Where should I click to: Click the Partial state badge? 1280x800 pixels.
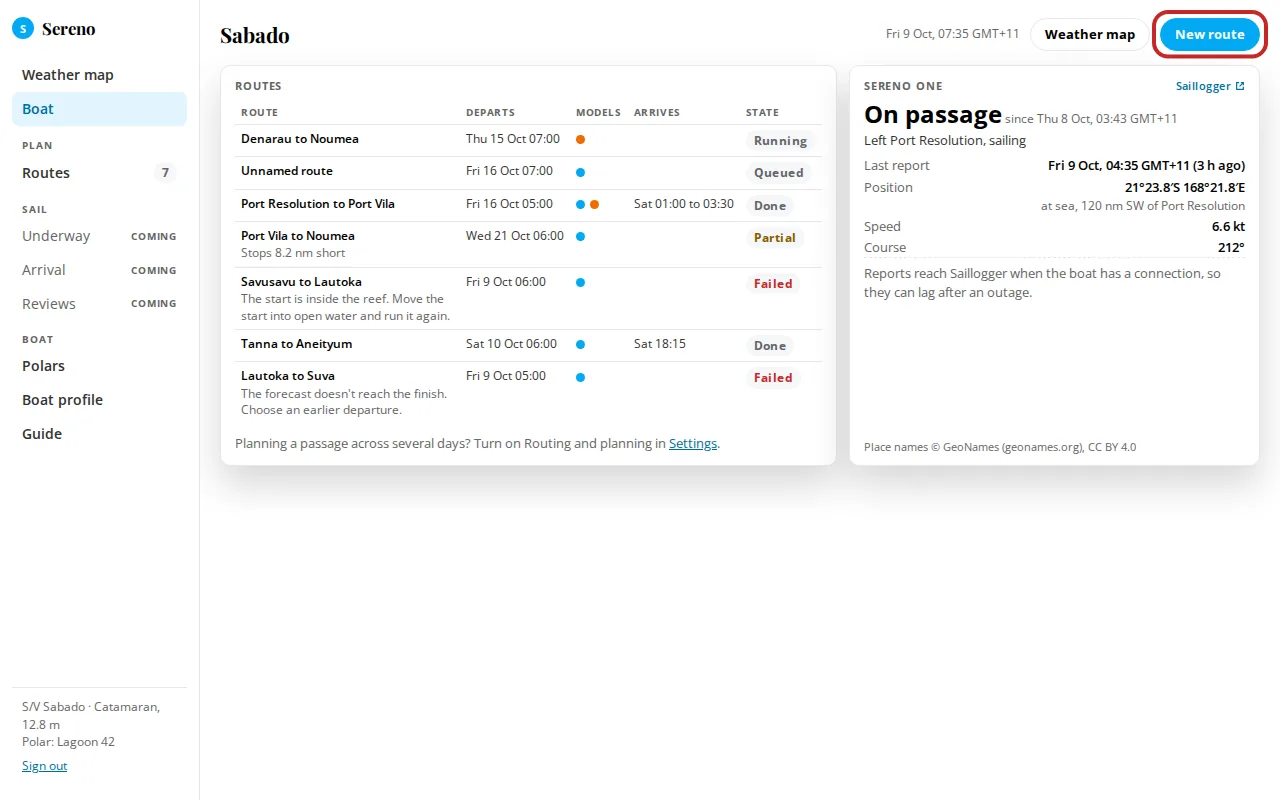point(775,238)
